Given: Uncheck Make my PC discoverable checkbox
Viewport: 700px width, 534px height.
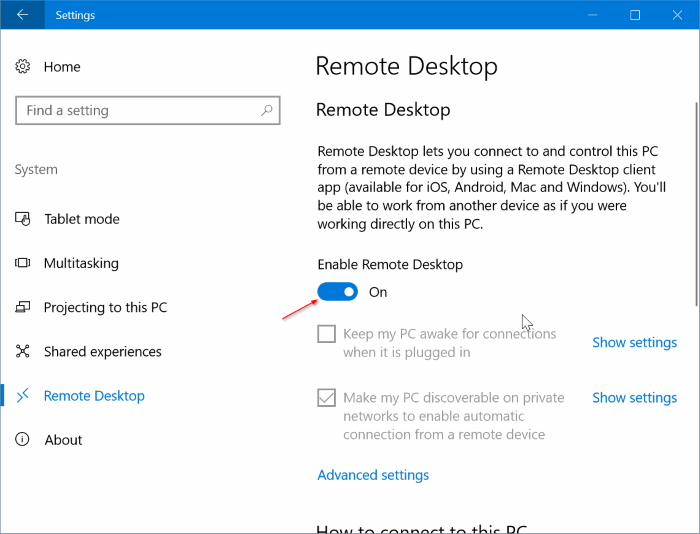Looking at the screenshot, I should 326,397.
